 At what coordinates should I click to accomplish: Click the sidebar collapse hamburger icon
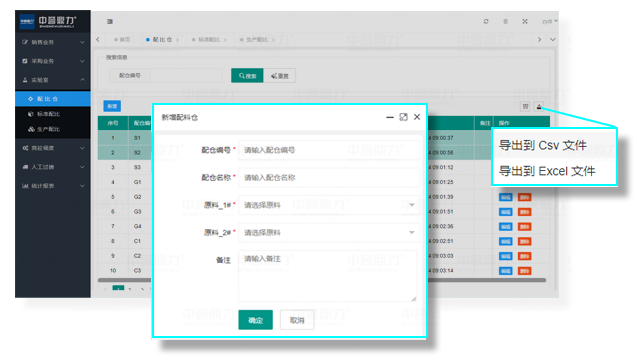[x=110, y=22]
